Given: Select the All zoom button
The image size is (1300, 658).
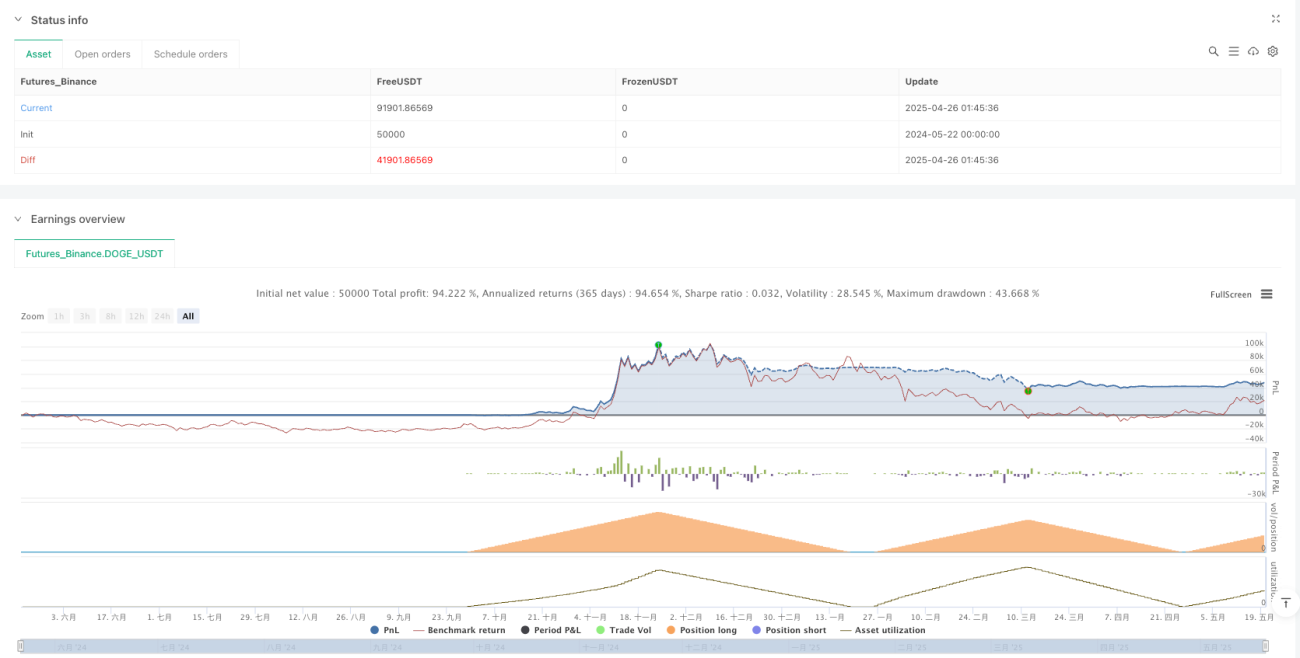Looking at the screenshot, I should click(188, 316).
